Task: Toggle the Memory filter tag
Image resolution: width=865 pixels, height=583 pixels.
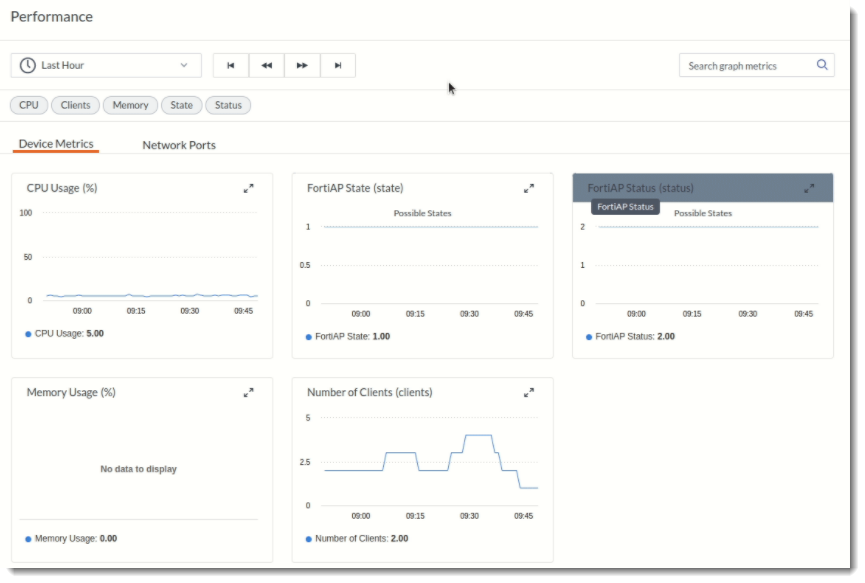Action: pos(131,105)
